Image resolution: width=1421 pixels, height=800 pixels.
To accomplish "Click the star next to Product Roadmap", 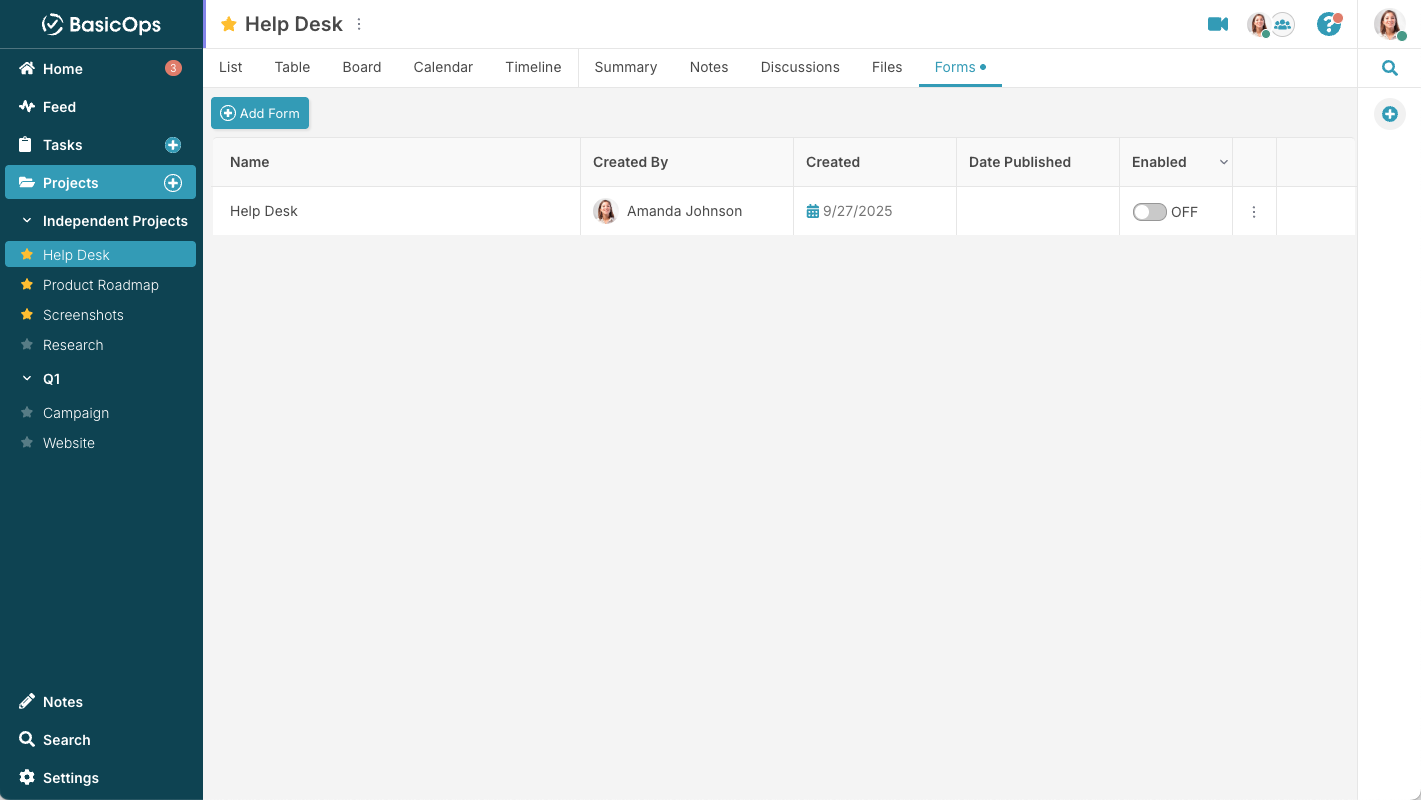I will click(25, 285).
